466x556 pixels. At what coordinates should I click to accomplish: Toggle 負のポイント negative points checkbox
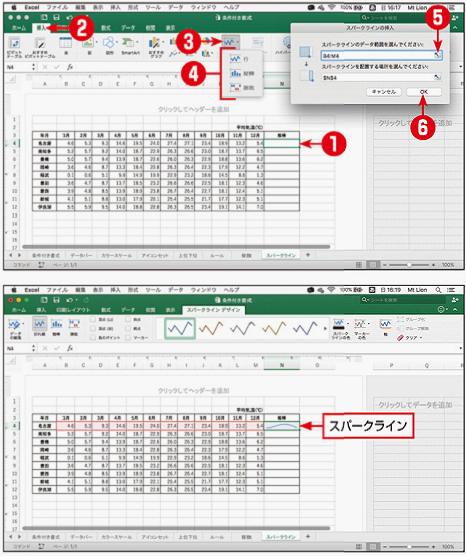[x=93, y=338]
